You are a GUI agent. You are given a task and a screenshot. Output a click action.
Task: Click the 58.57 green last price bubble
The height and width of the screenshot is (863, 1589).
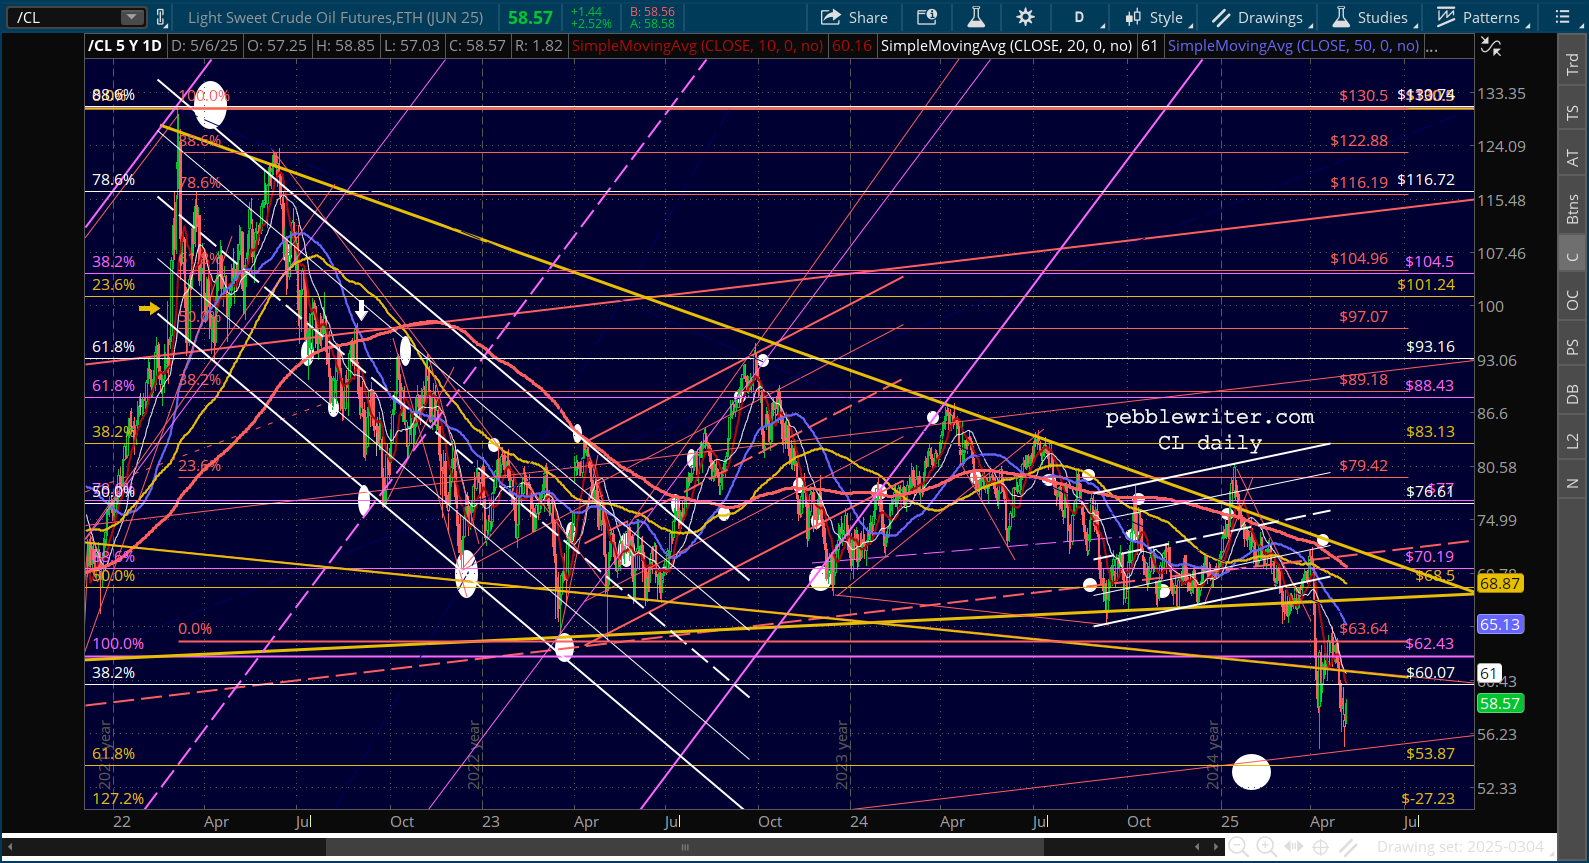pyautogui.click(x=1500, y=703)
